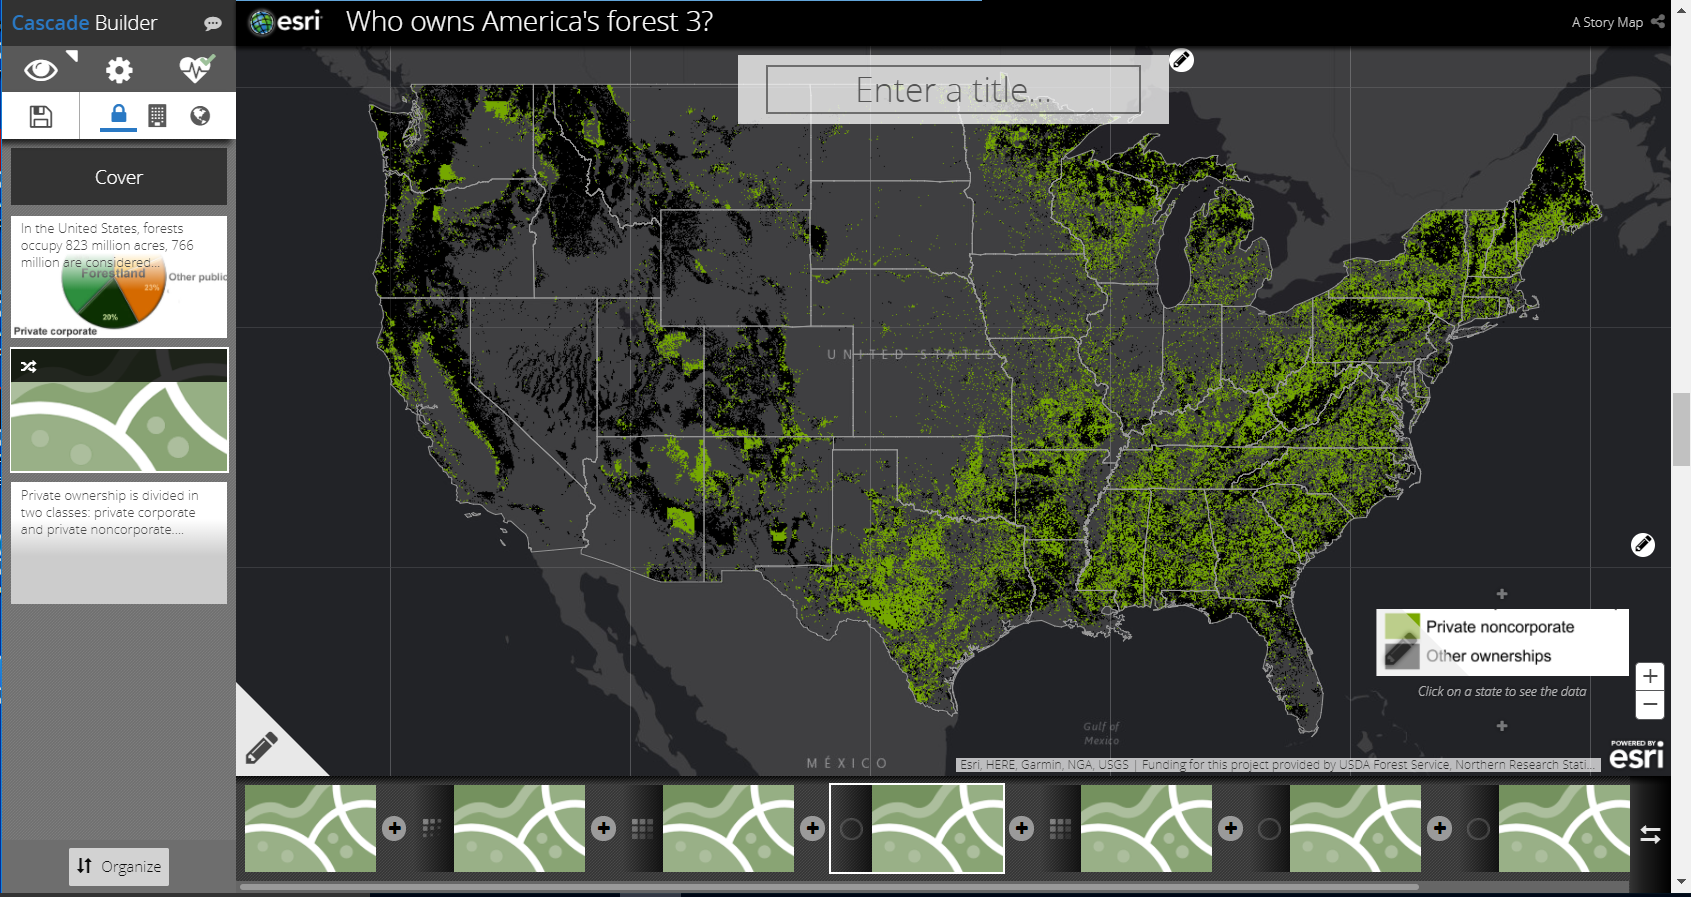
Task: Open the 'A Story Map' link
Action: click(1607, 22)
